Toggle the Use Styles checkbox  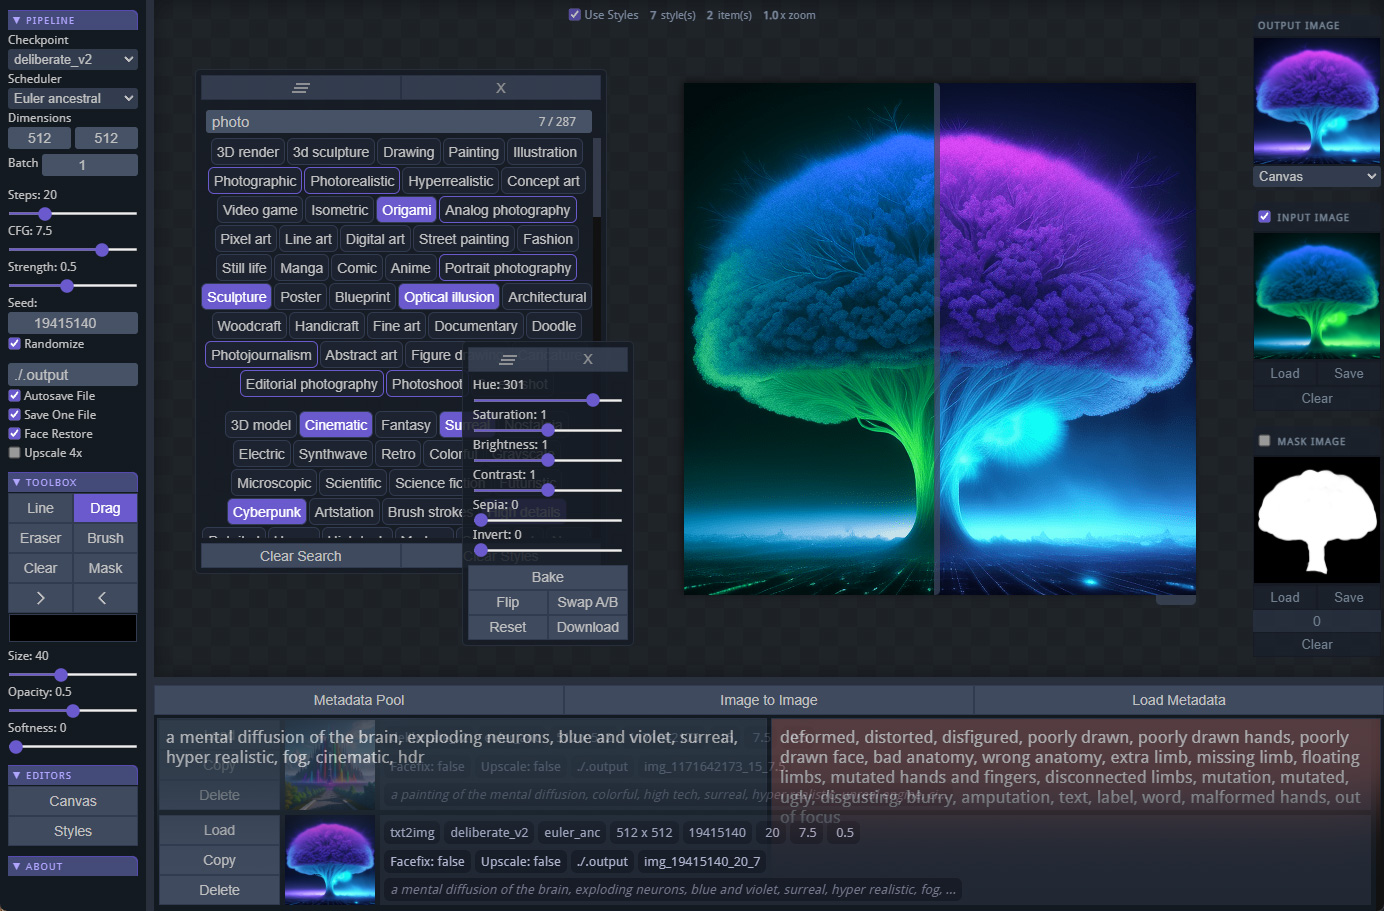575,15
